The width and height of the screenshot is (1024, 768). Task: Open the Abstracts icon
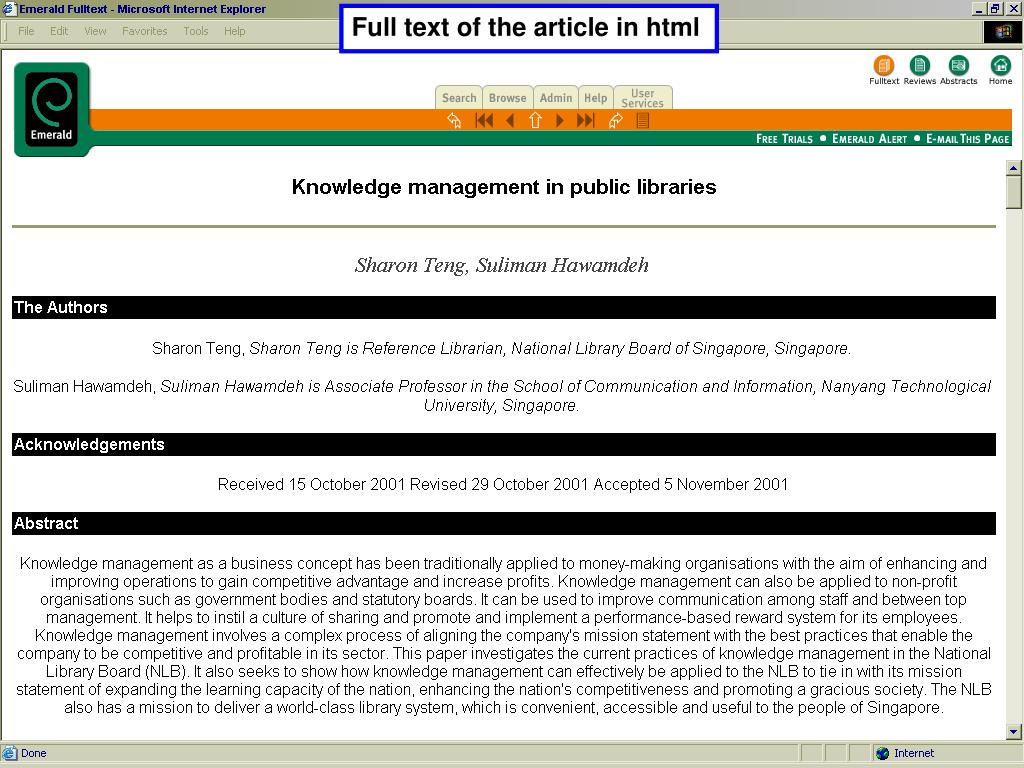959,65
